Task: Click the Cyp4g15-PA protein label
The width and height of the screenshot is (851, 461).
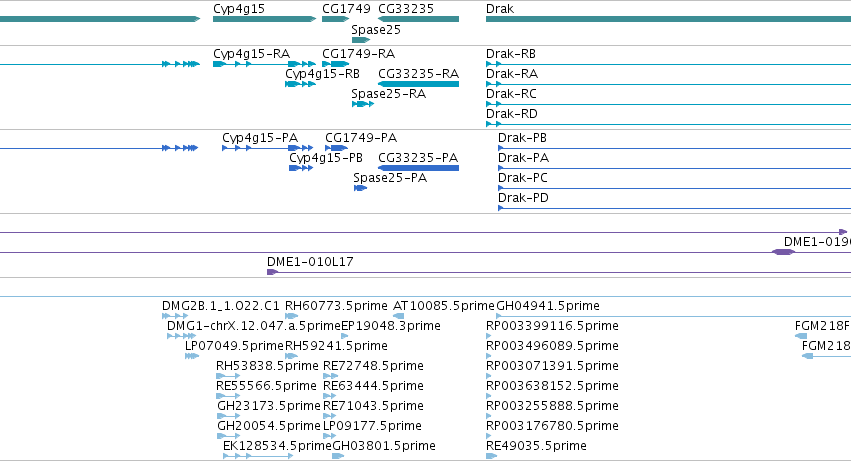Action: pyautogui.click(x=260, y=138)
